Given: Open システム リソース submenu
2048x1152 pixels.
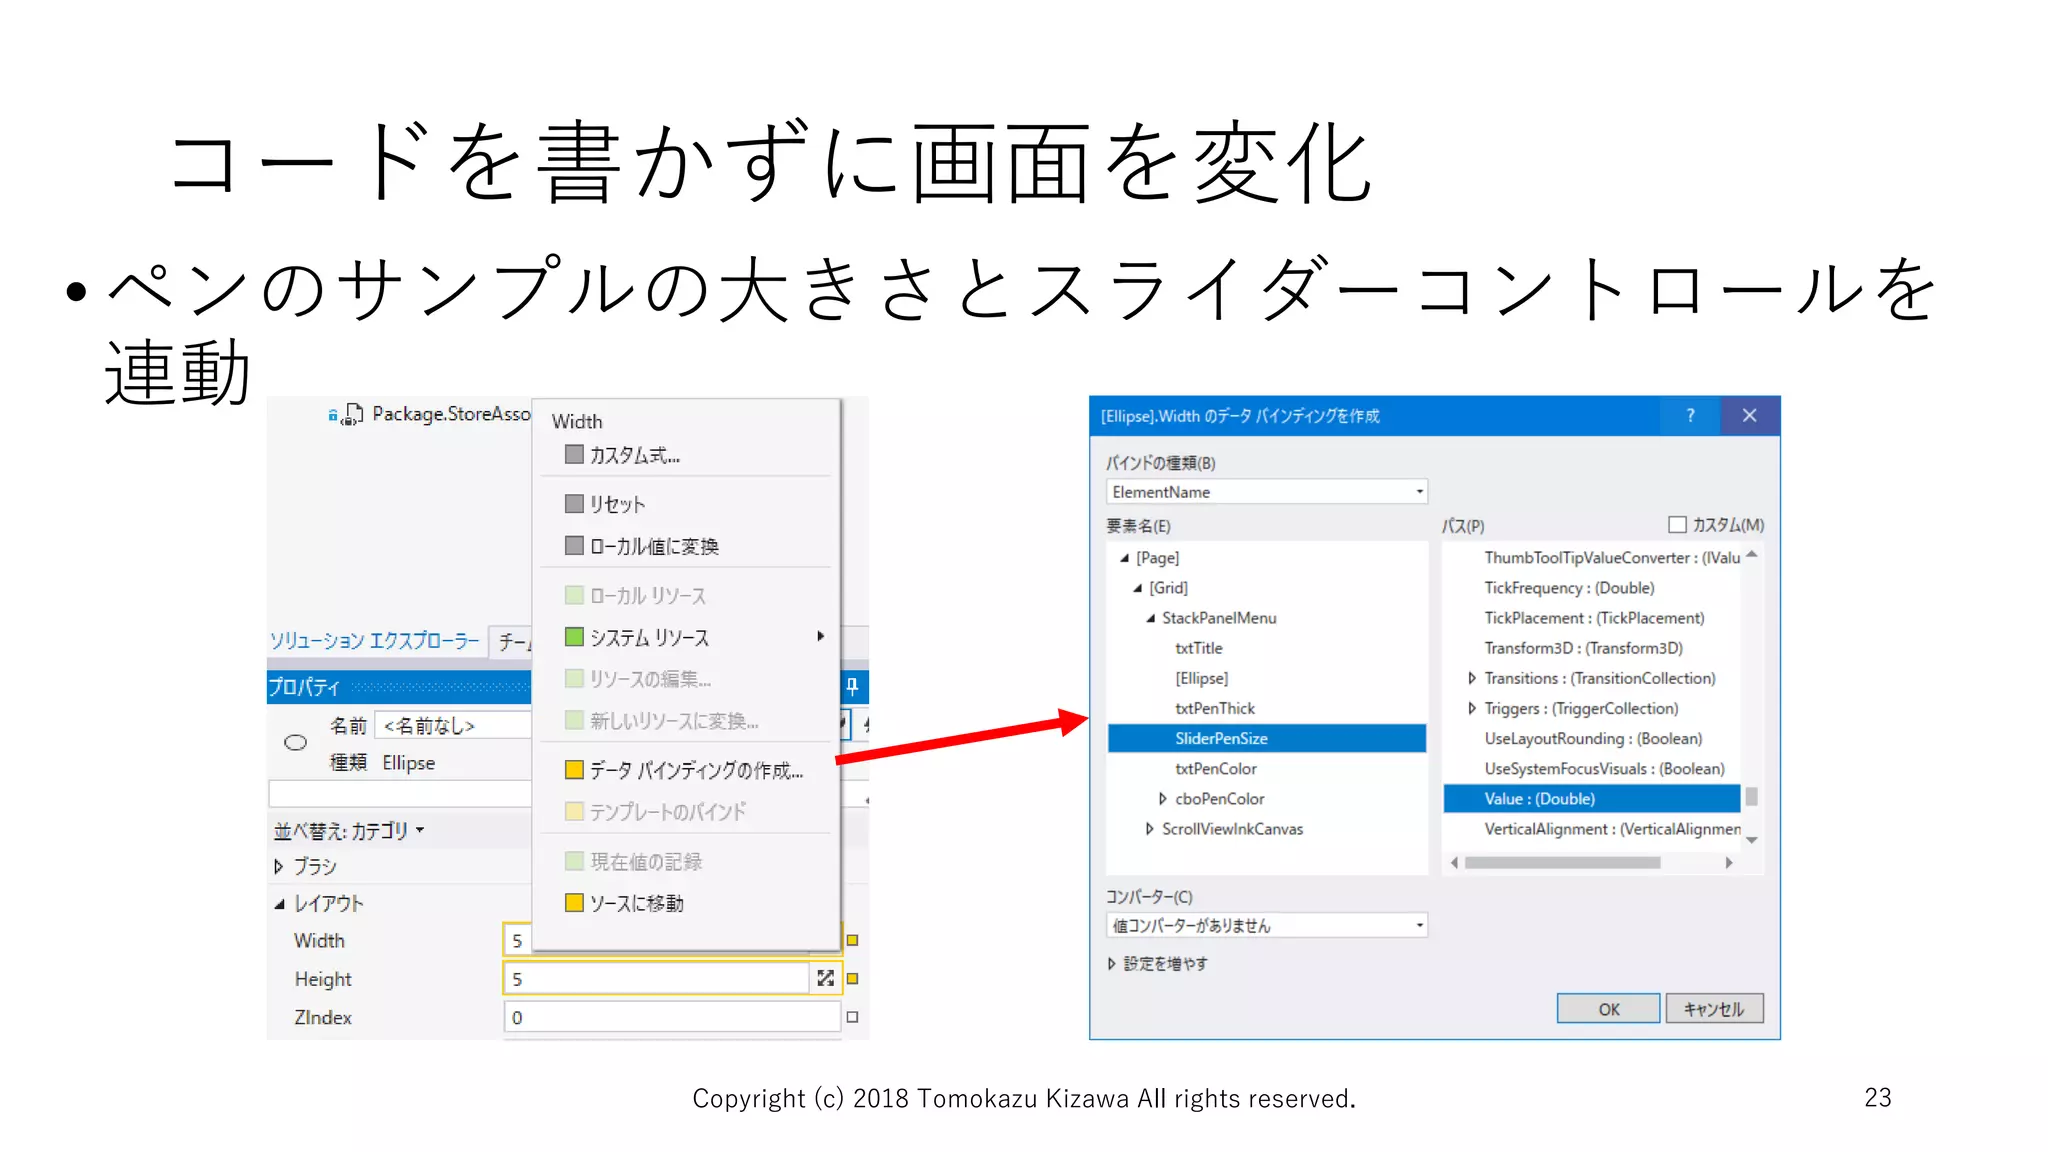Looking at the screenshot, I should pos(688,637).
